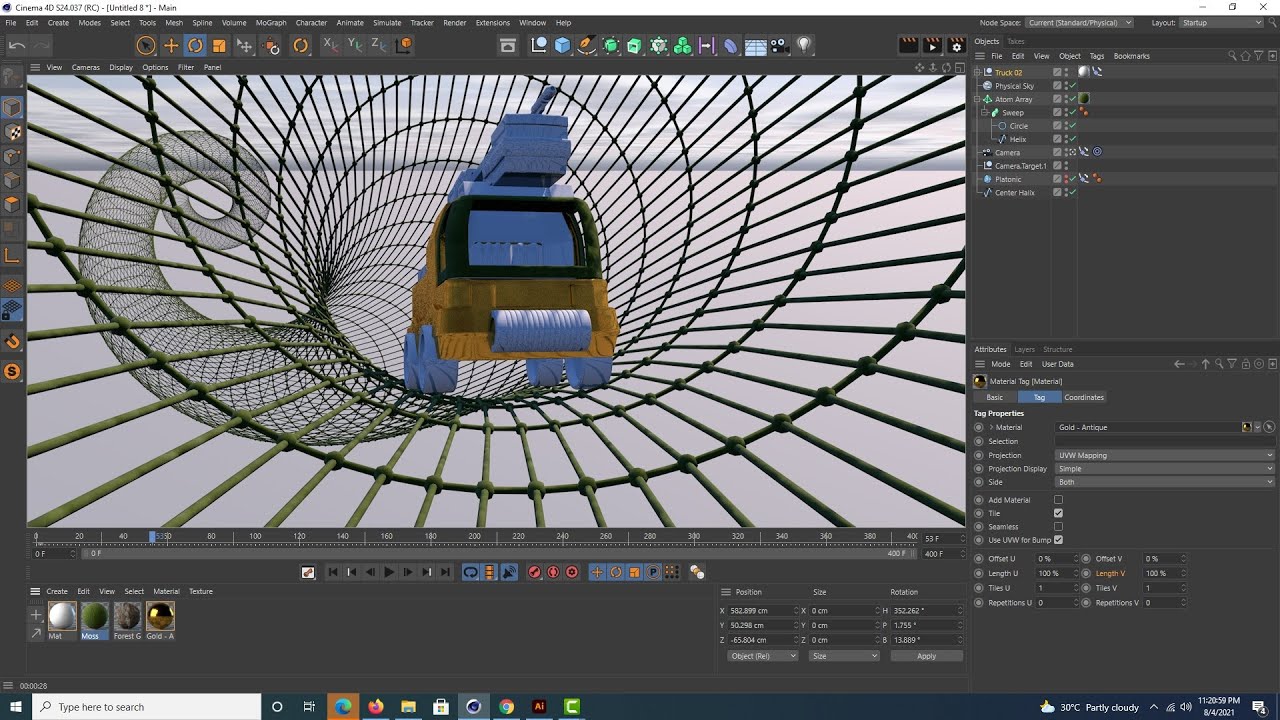Viewport: 1280px width, 720px height.
Task: Add a Camera object from toolbar
Action: pyautogui.click(x=779, y=45)
